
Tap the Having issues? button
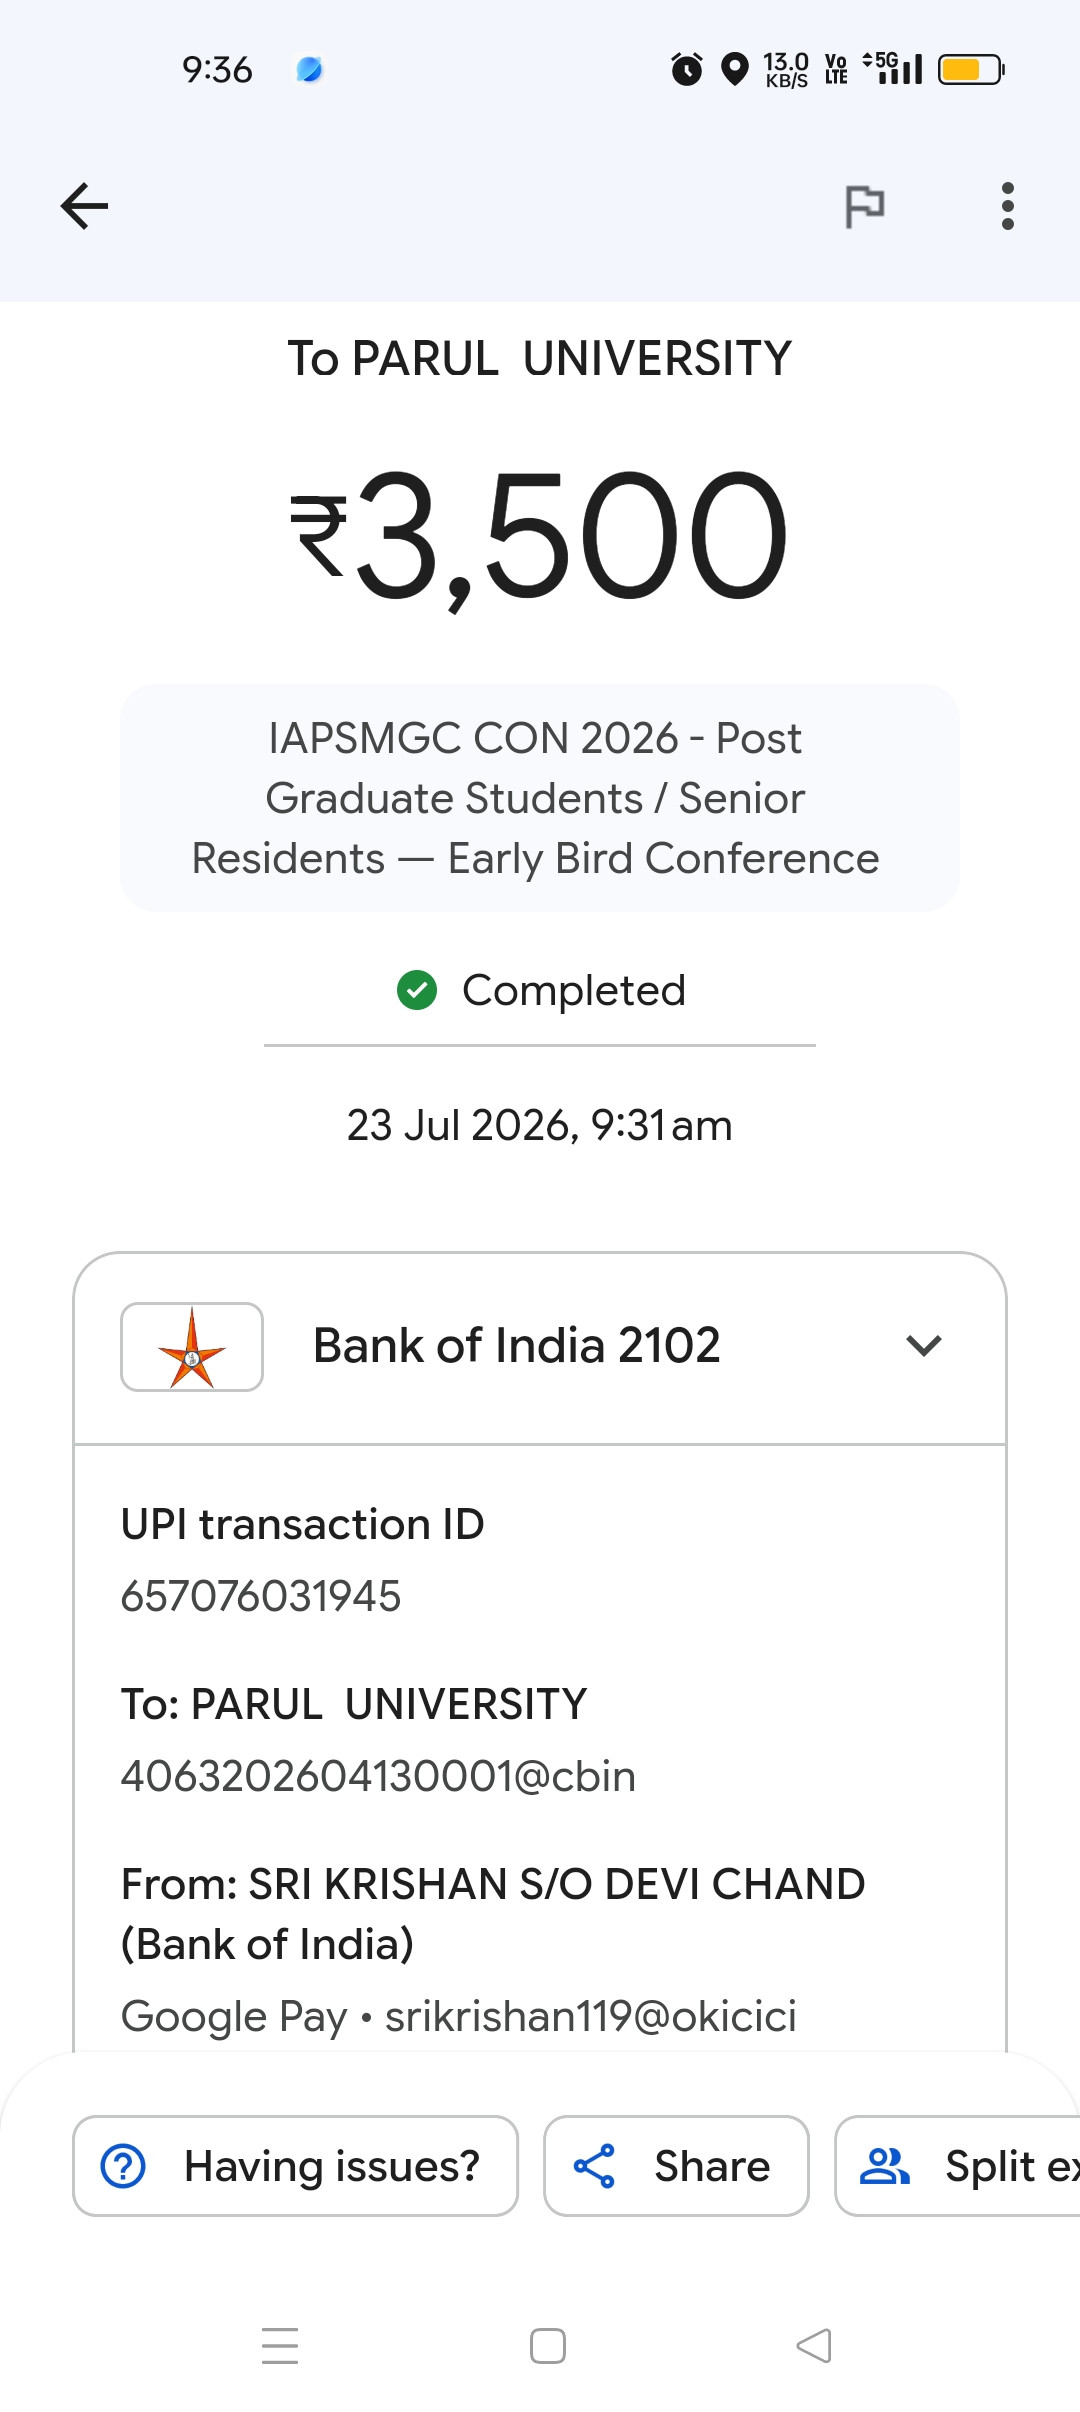[295, 2166]
